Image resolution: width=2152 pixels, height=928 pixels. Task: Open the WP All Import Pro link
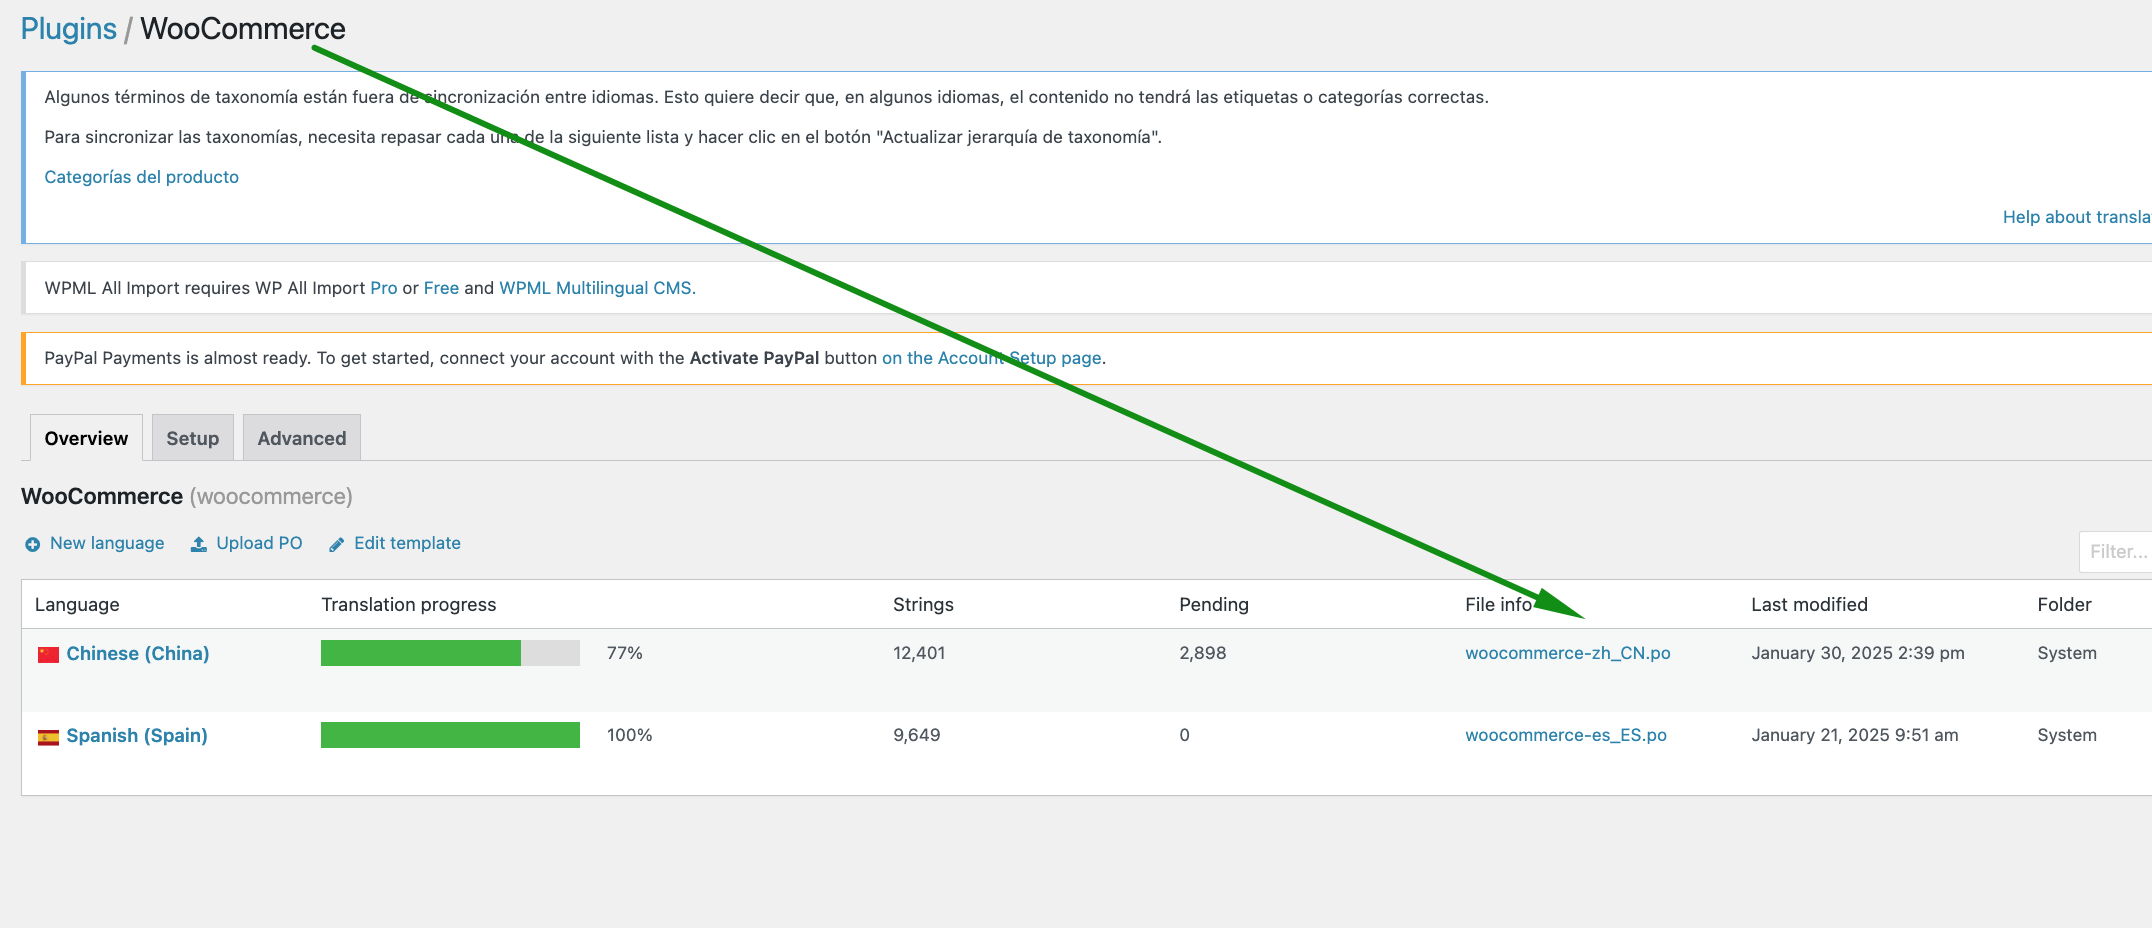pyautogui.click(x=384, y=288)
